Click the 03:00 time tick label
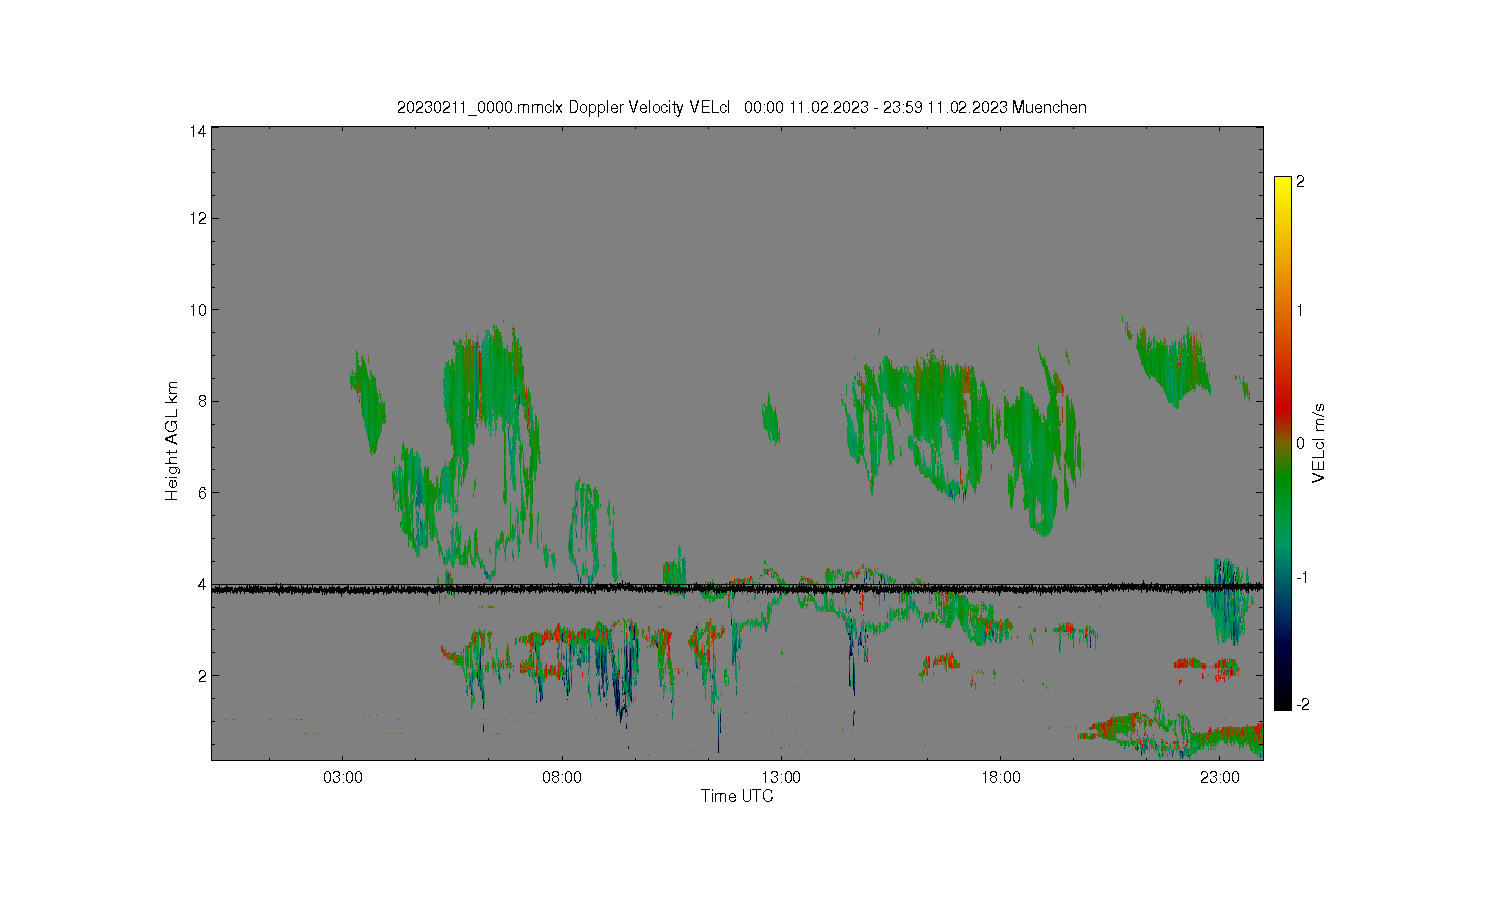The height and width of the screenshot is (900, 1500). click(x=343, y=777)
